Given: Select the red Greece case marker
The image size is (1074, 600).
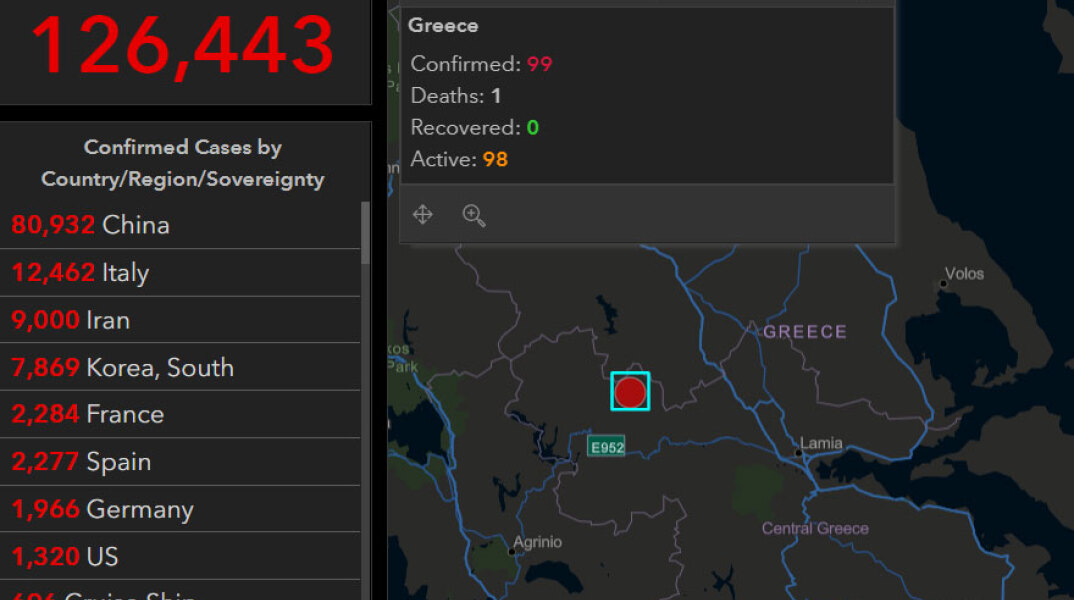Looking at the screenshot, I should pyautogui.click(x=630, y=391).
